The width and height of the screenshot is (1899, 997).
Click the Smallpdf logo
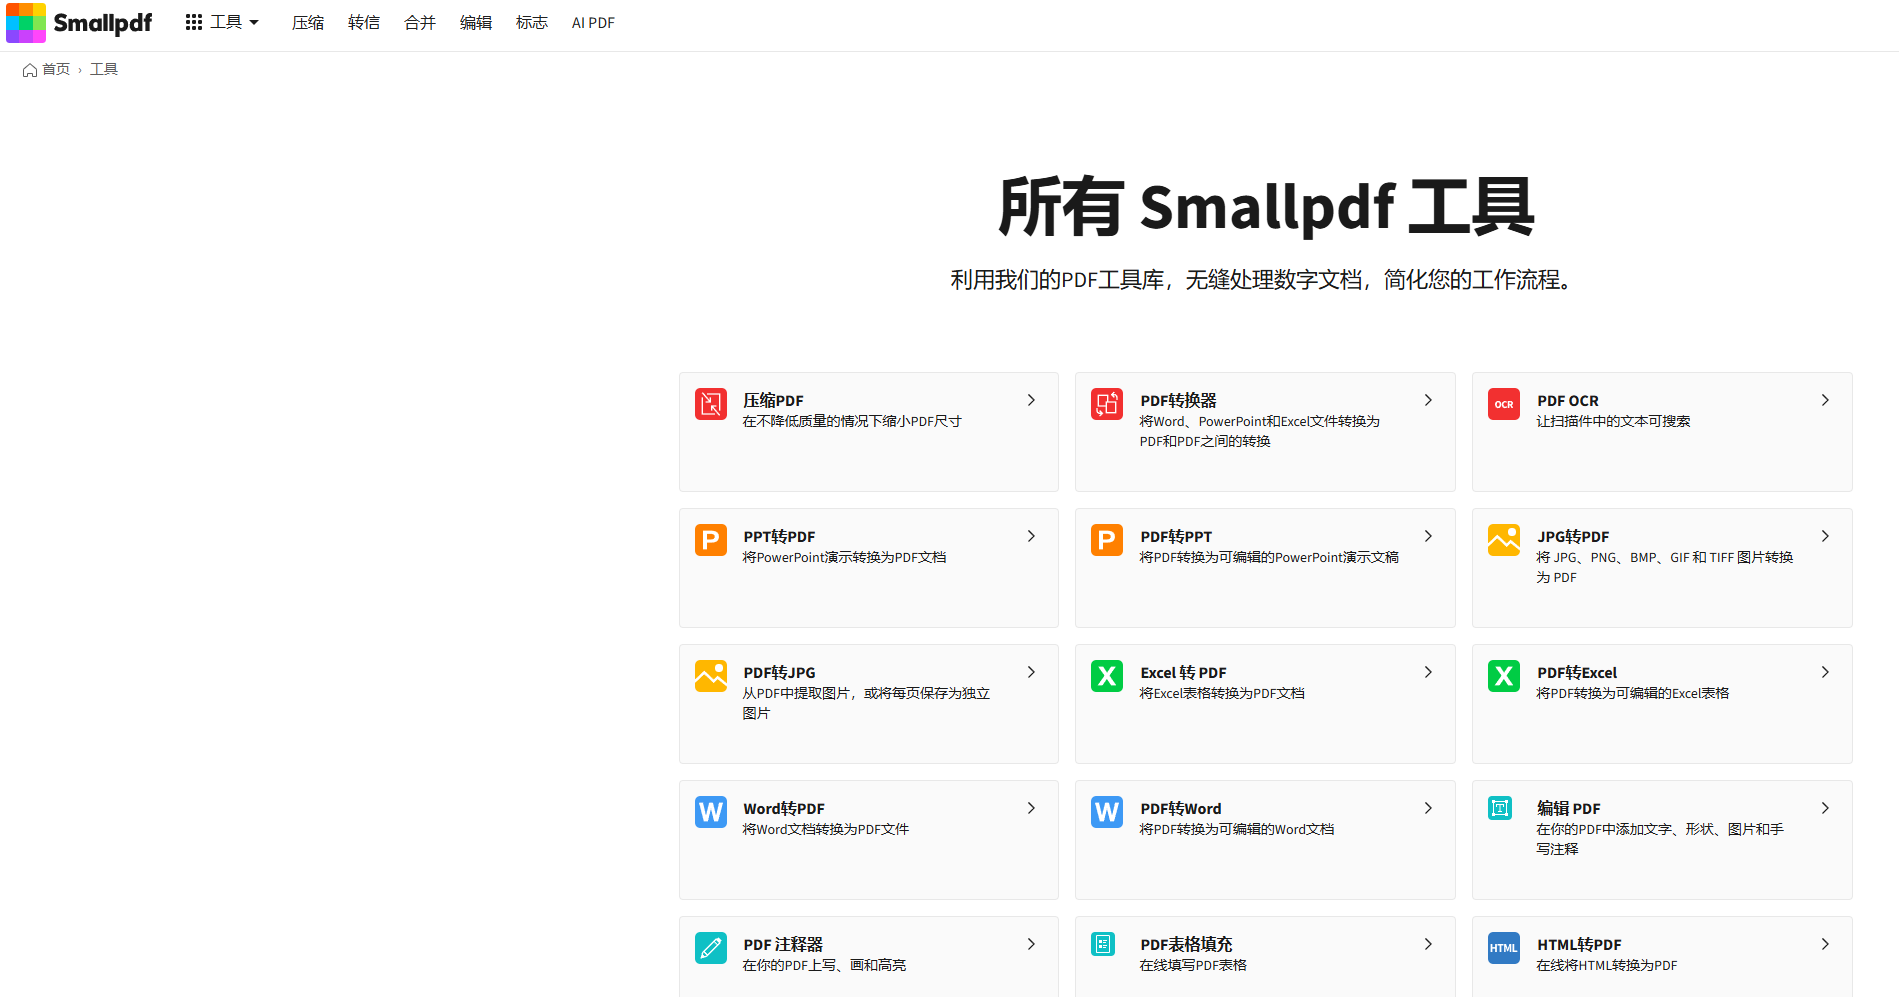79,23
